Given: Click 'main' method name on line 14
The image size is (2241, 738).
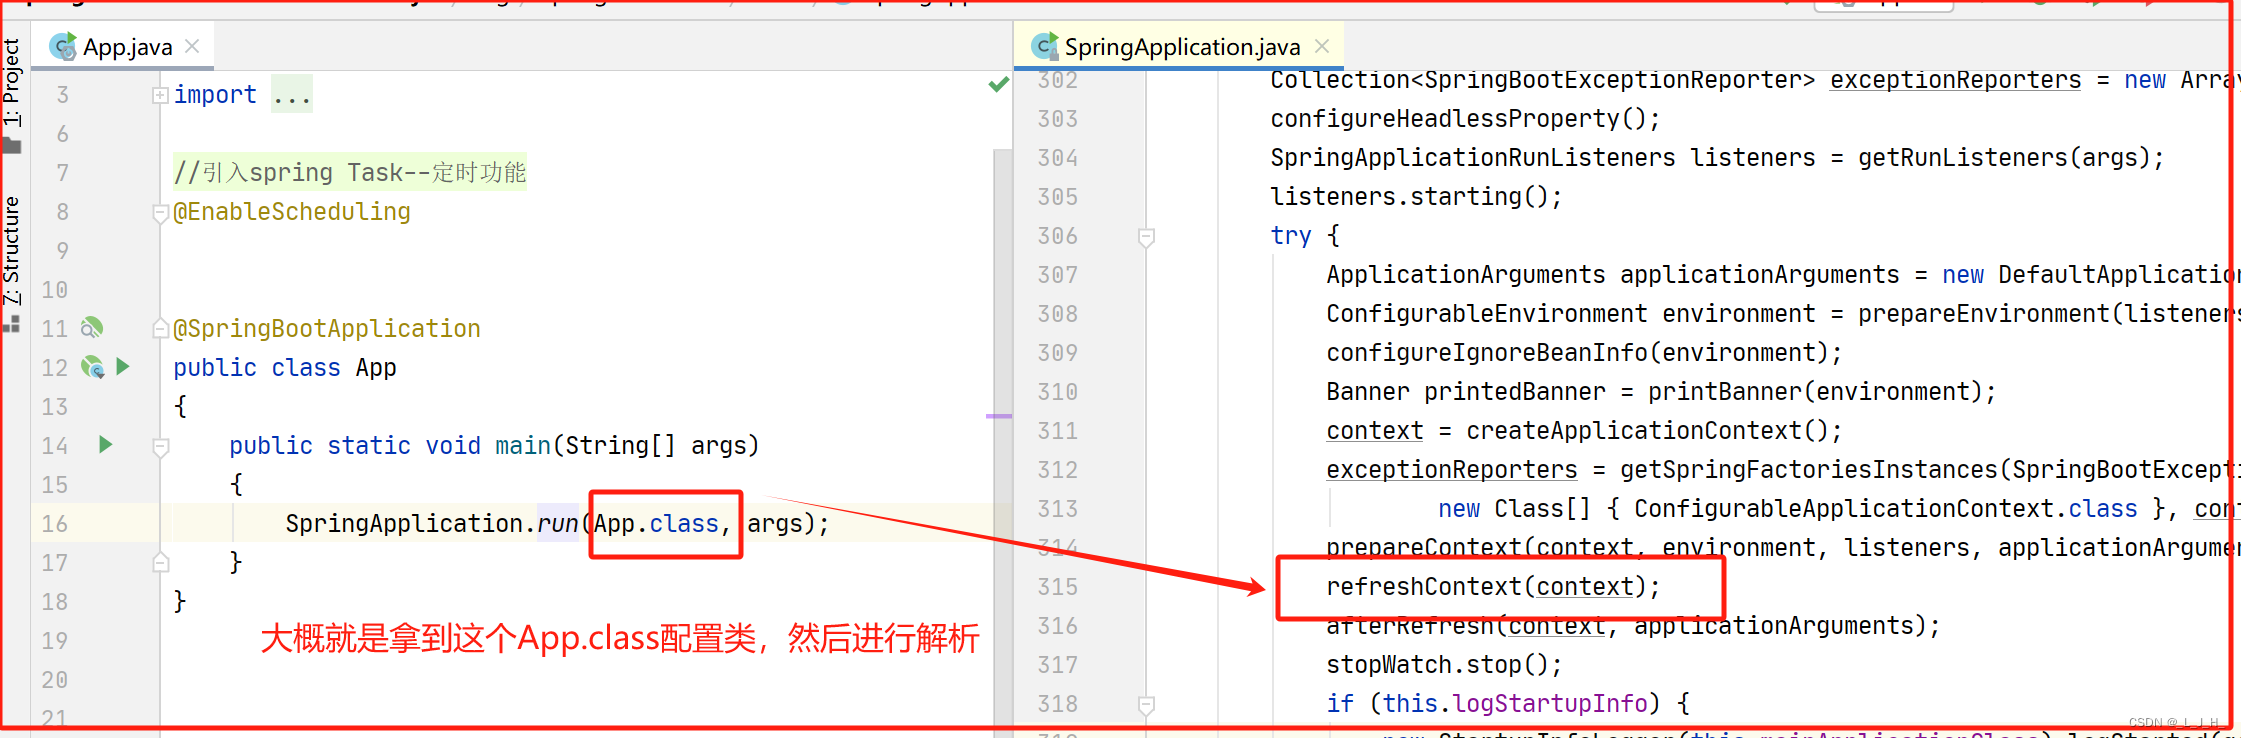Looking at the screenshot, I should (x=523, y=446).
